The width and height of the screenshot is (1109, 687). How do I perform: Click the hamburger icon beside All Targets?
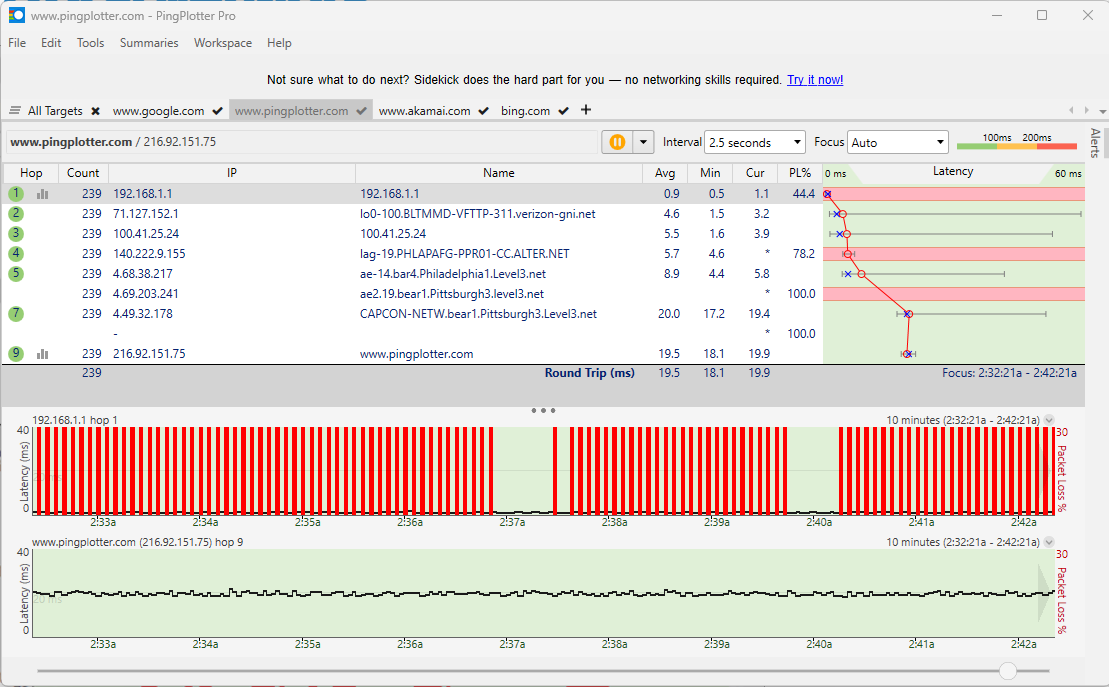[x=15, y=111]
